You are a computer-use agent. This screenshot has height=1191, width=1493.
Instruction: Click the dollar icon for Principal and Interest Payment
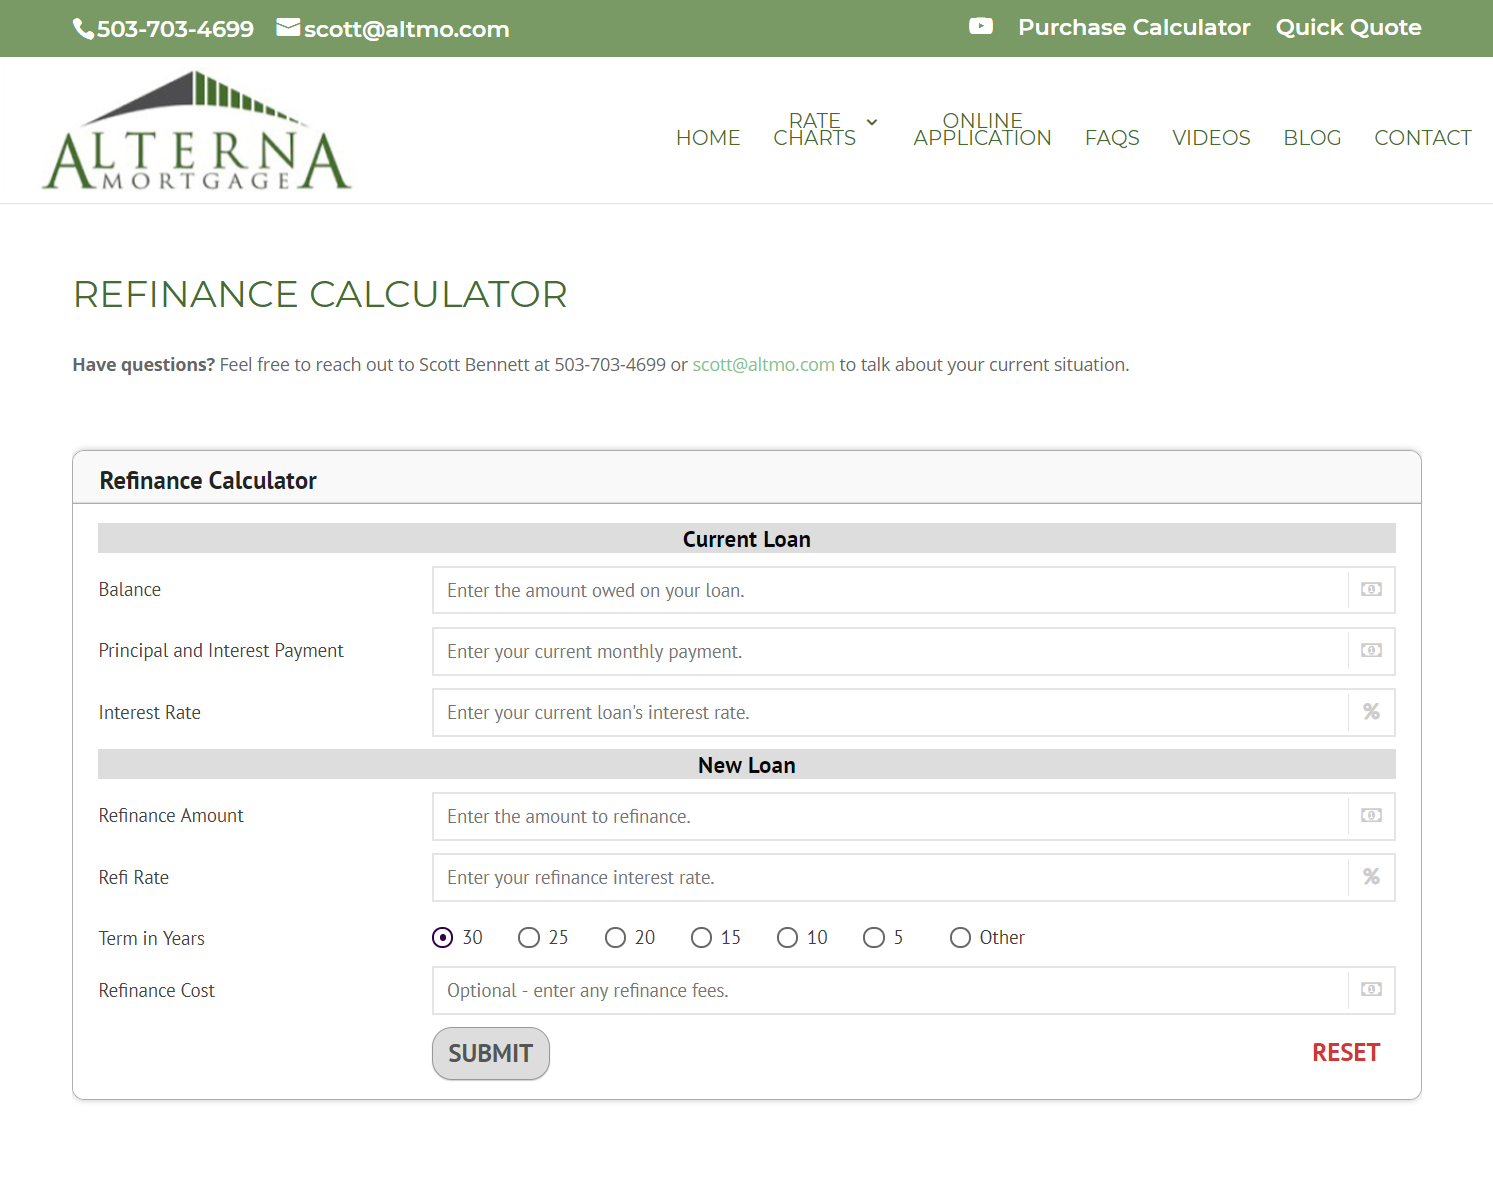pos(1370,651)
